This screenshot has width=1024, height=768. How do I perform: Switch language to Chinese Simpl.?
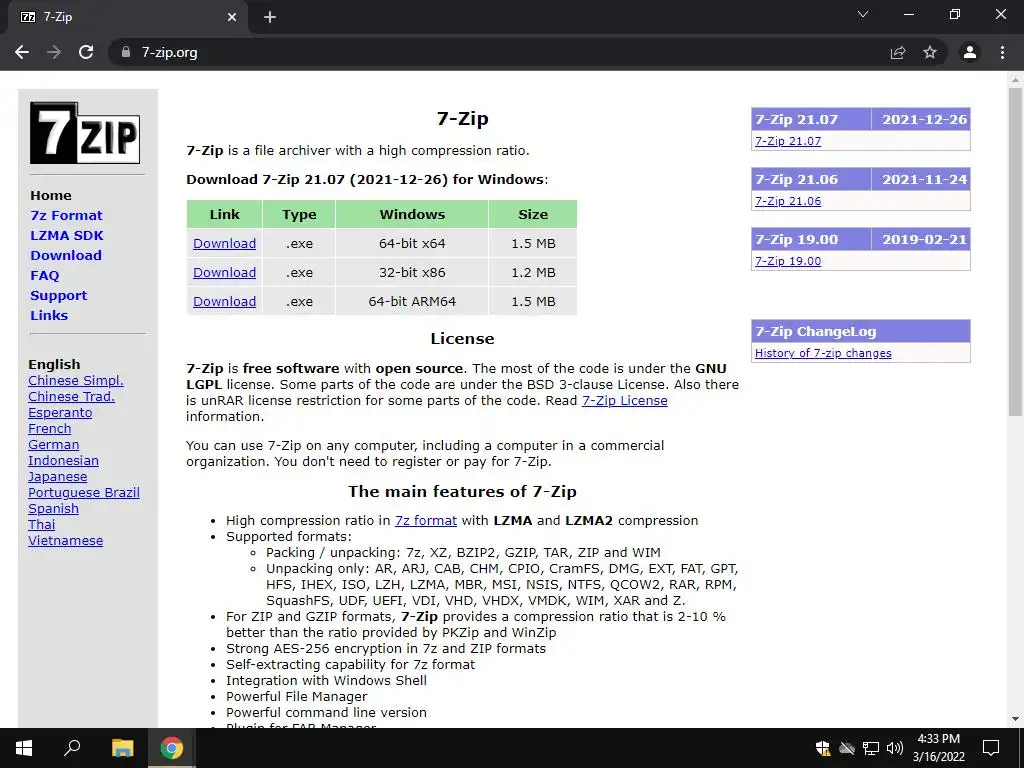(76, 381)
